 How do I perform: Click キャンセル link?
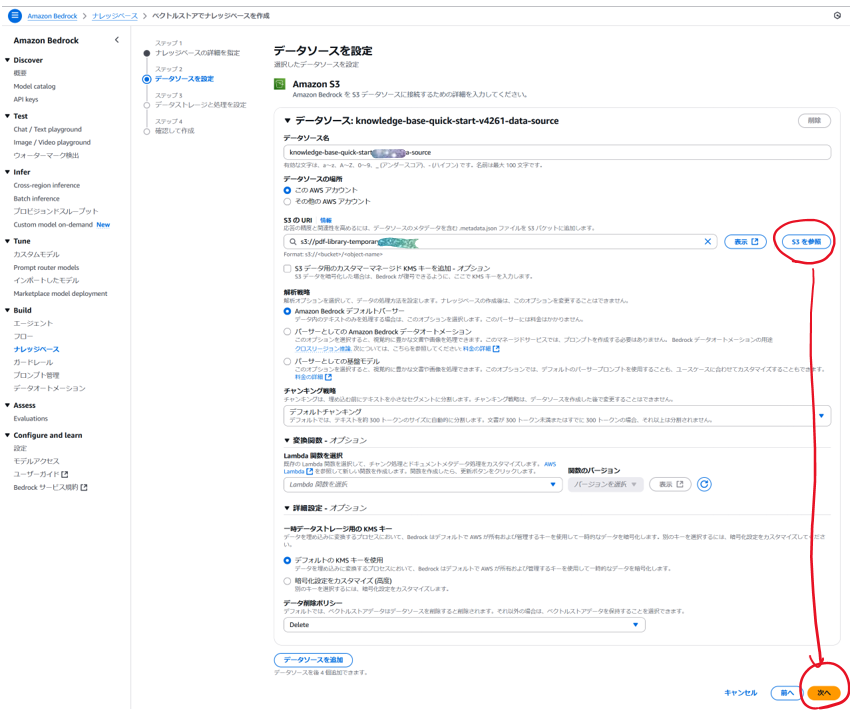point(740,692)
